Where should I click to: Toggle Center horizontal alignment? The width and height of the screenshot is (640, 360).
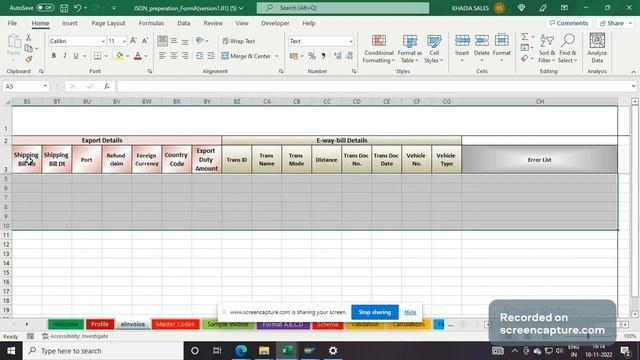(x=174, y=56)
